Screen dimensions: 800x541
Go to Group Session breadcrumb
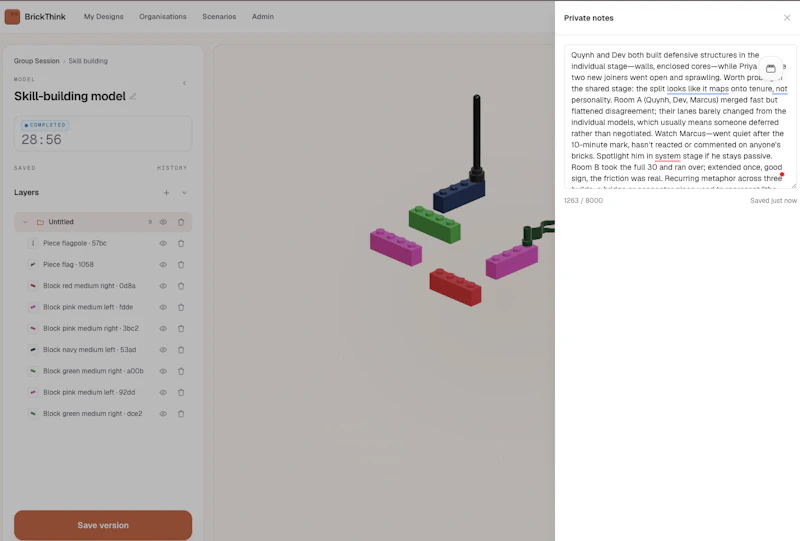click(x=37, y=61)
